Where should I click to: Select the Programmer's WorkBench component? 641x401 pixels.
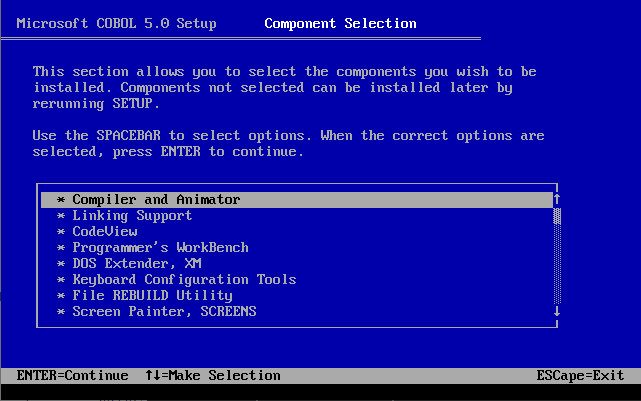(x=160, y=248)
